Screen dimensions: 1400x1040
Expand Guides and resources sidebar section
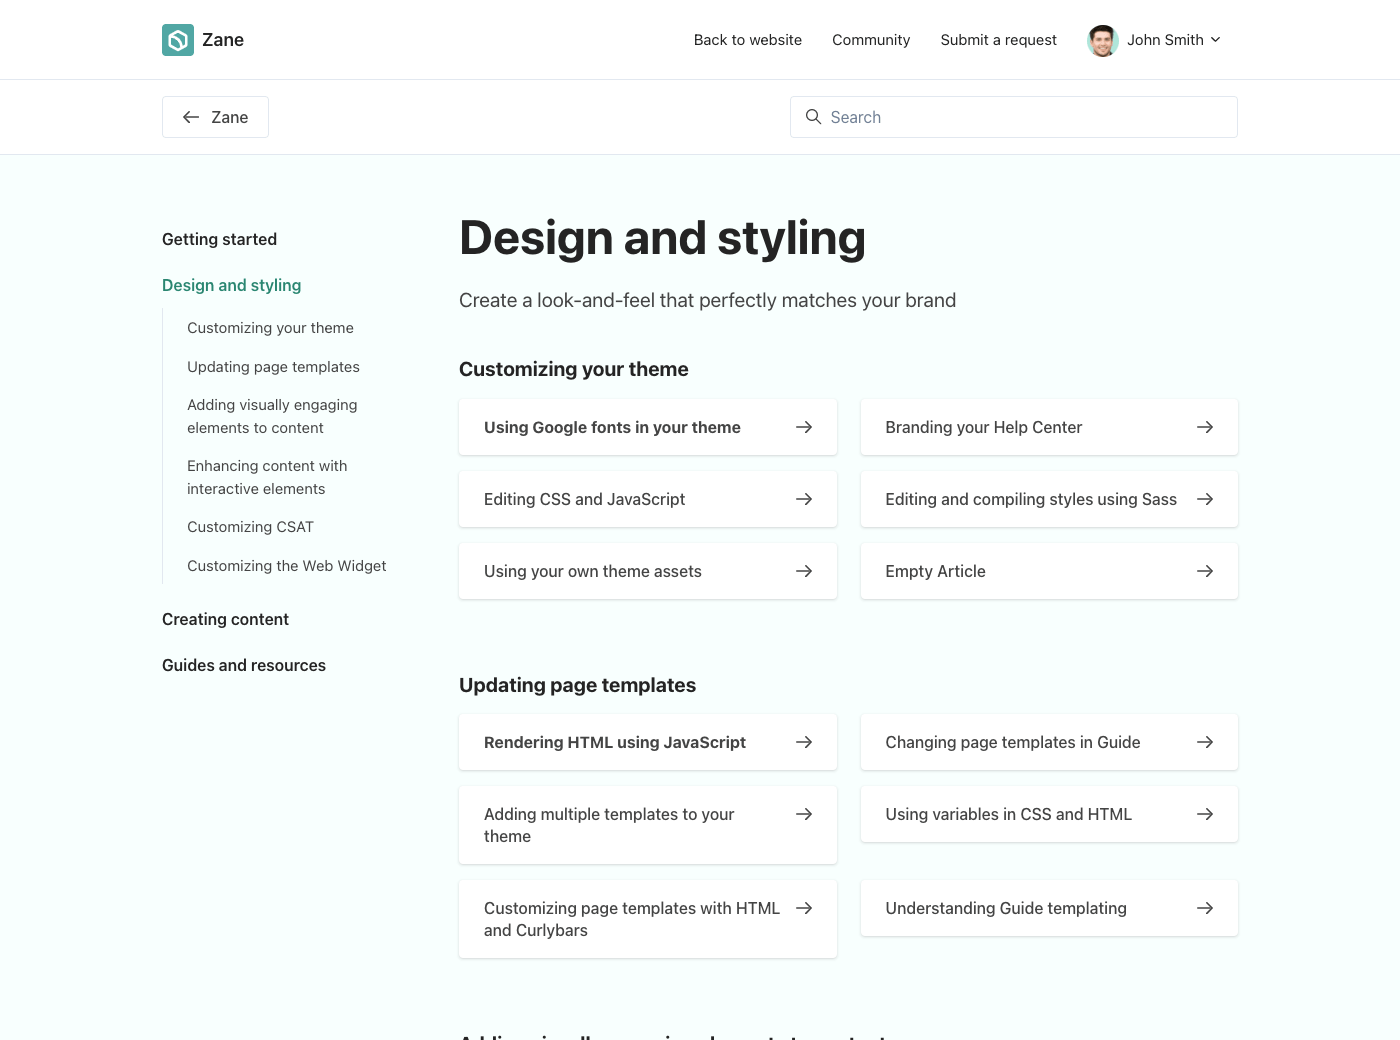(244, 665)
